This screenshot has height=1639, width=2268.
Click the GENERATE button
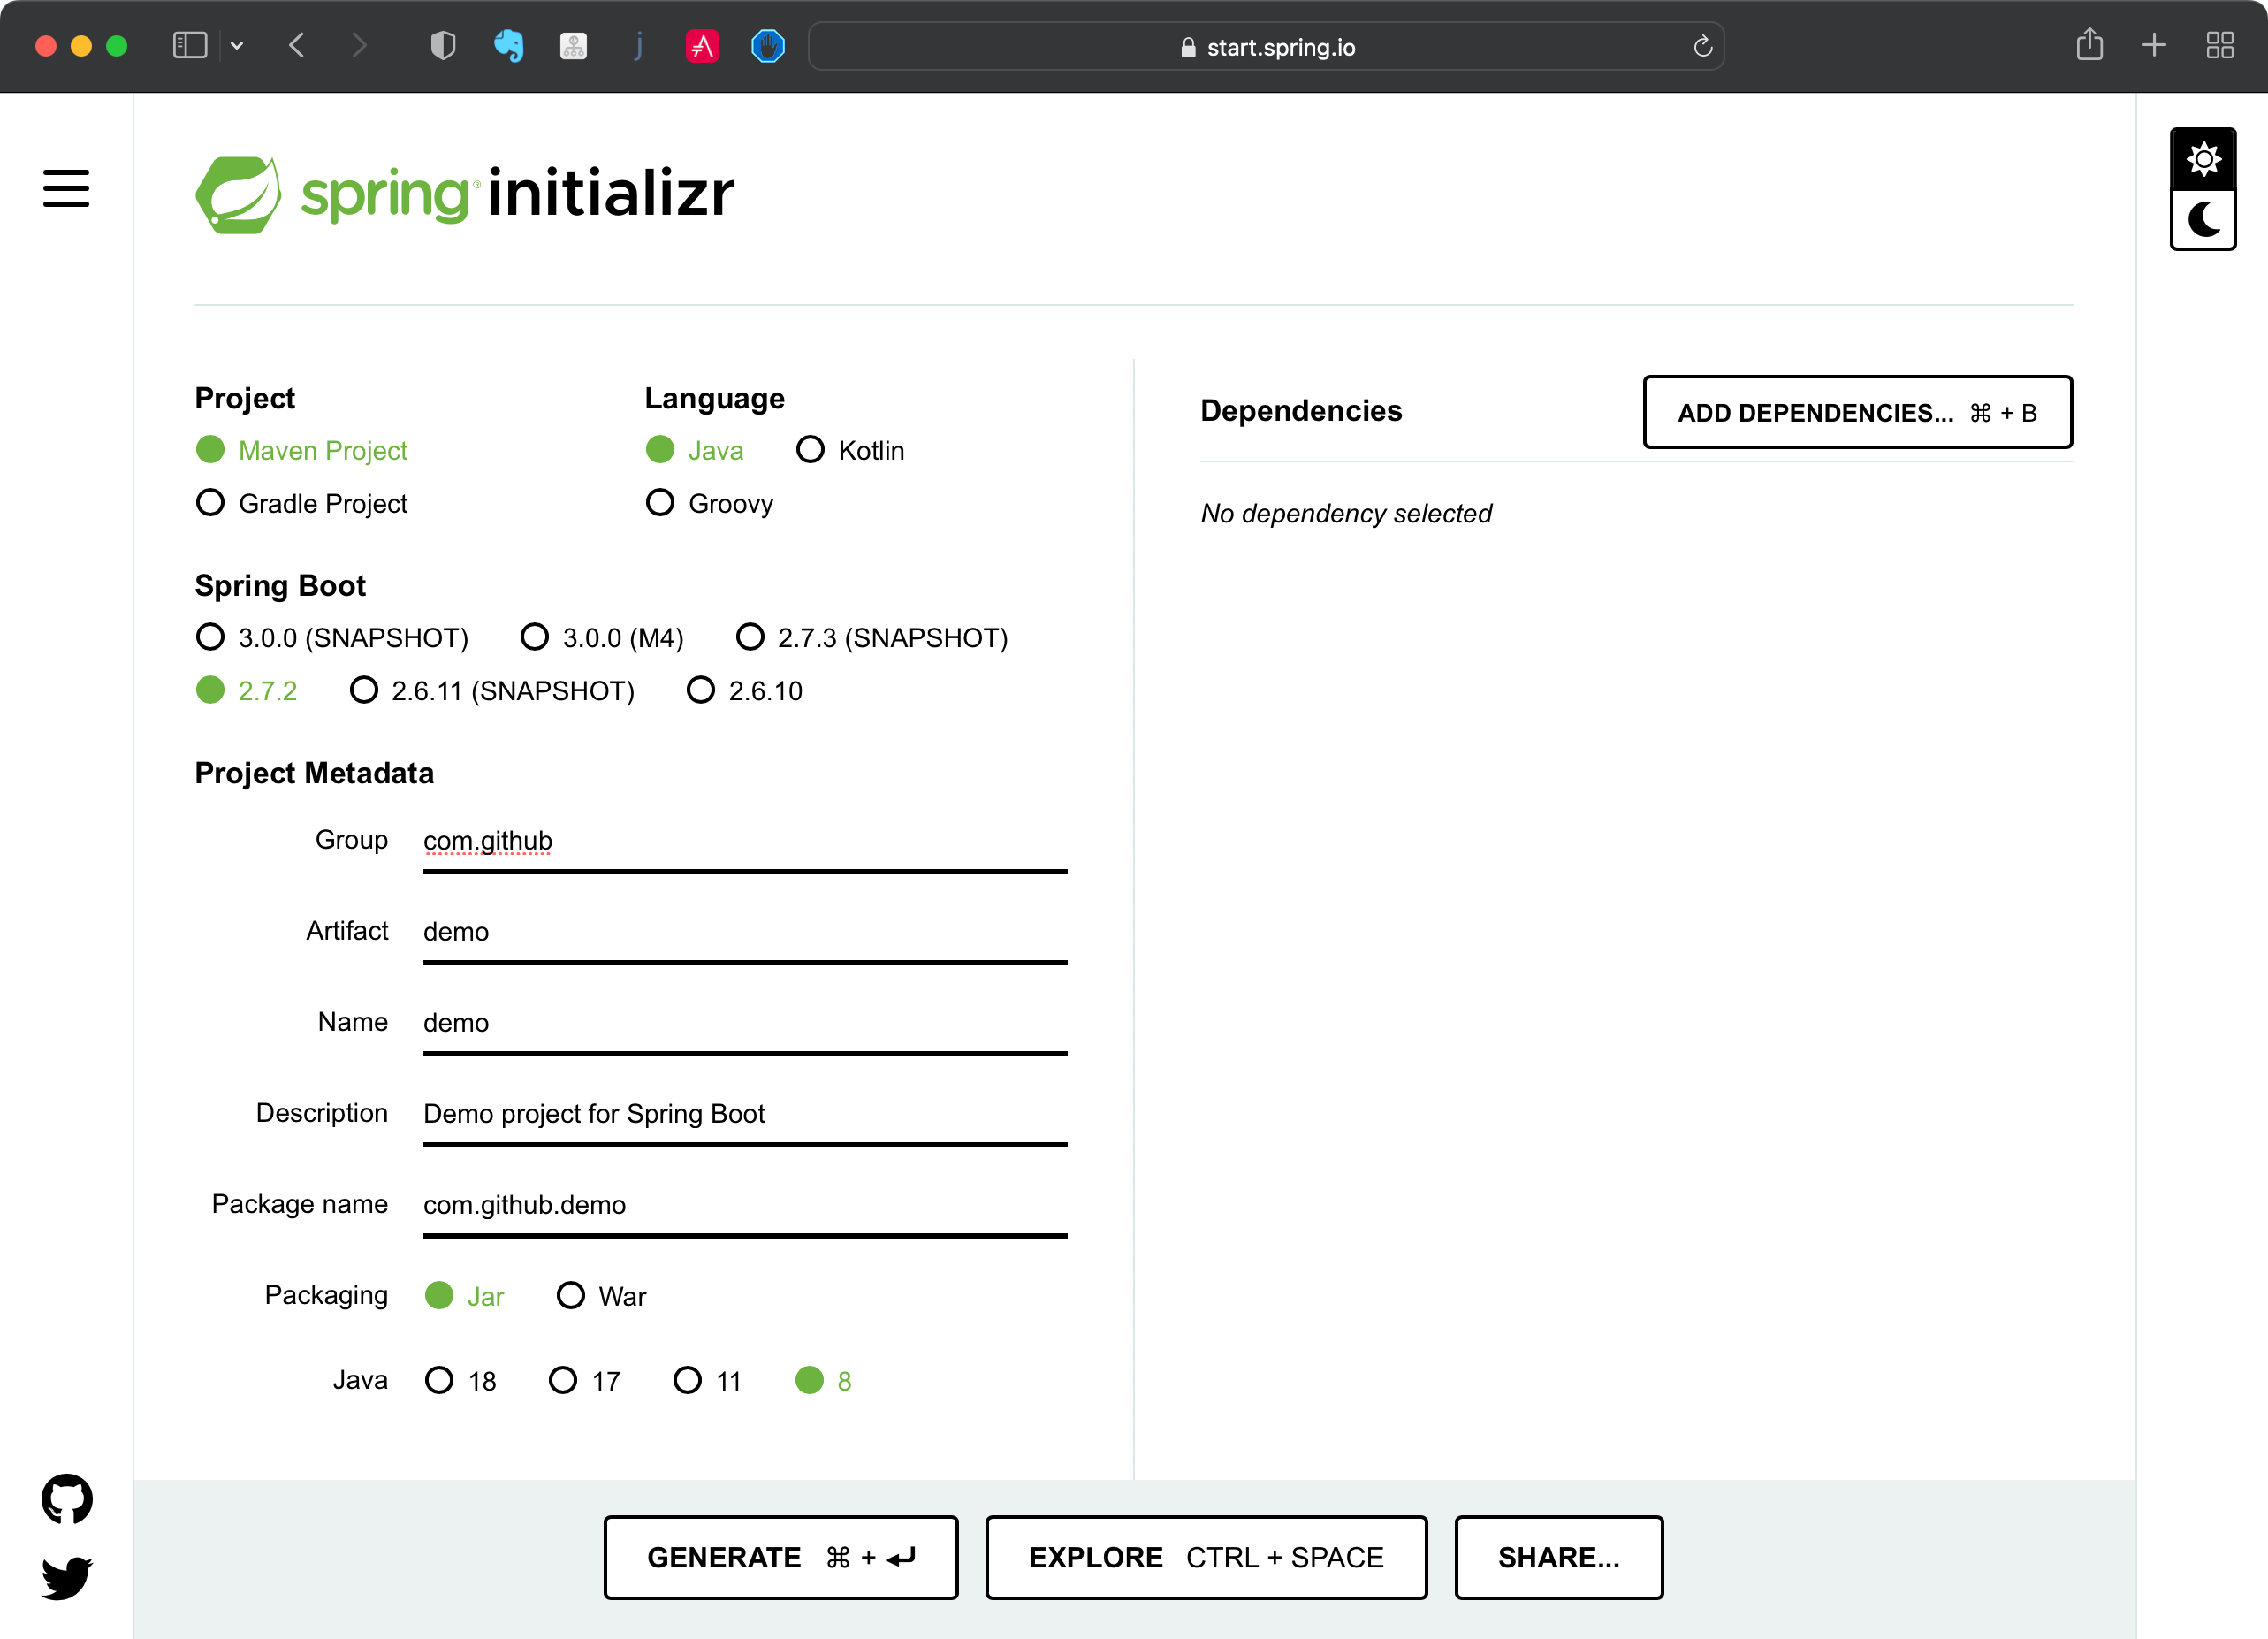pyautogui.click(x=780, y=1557)
